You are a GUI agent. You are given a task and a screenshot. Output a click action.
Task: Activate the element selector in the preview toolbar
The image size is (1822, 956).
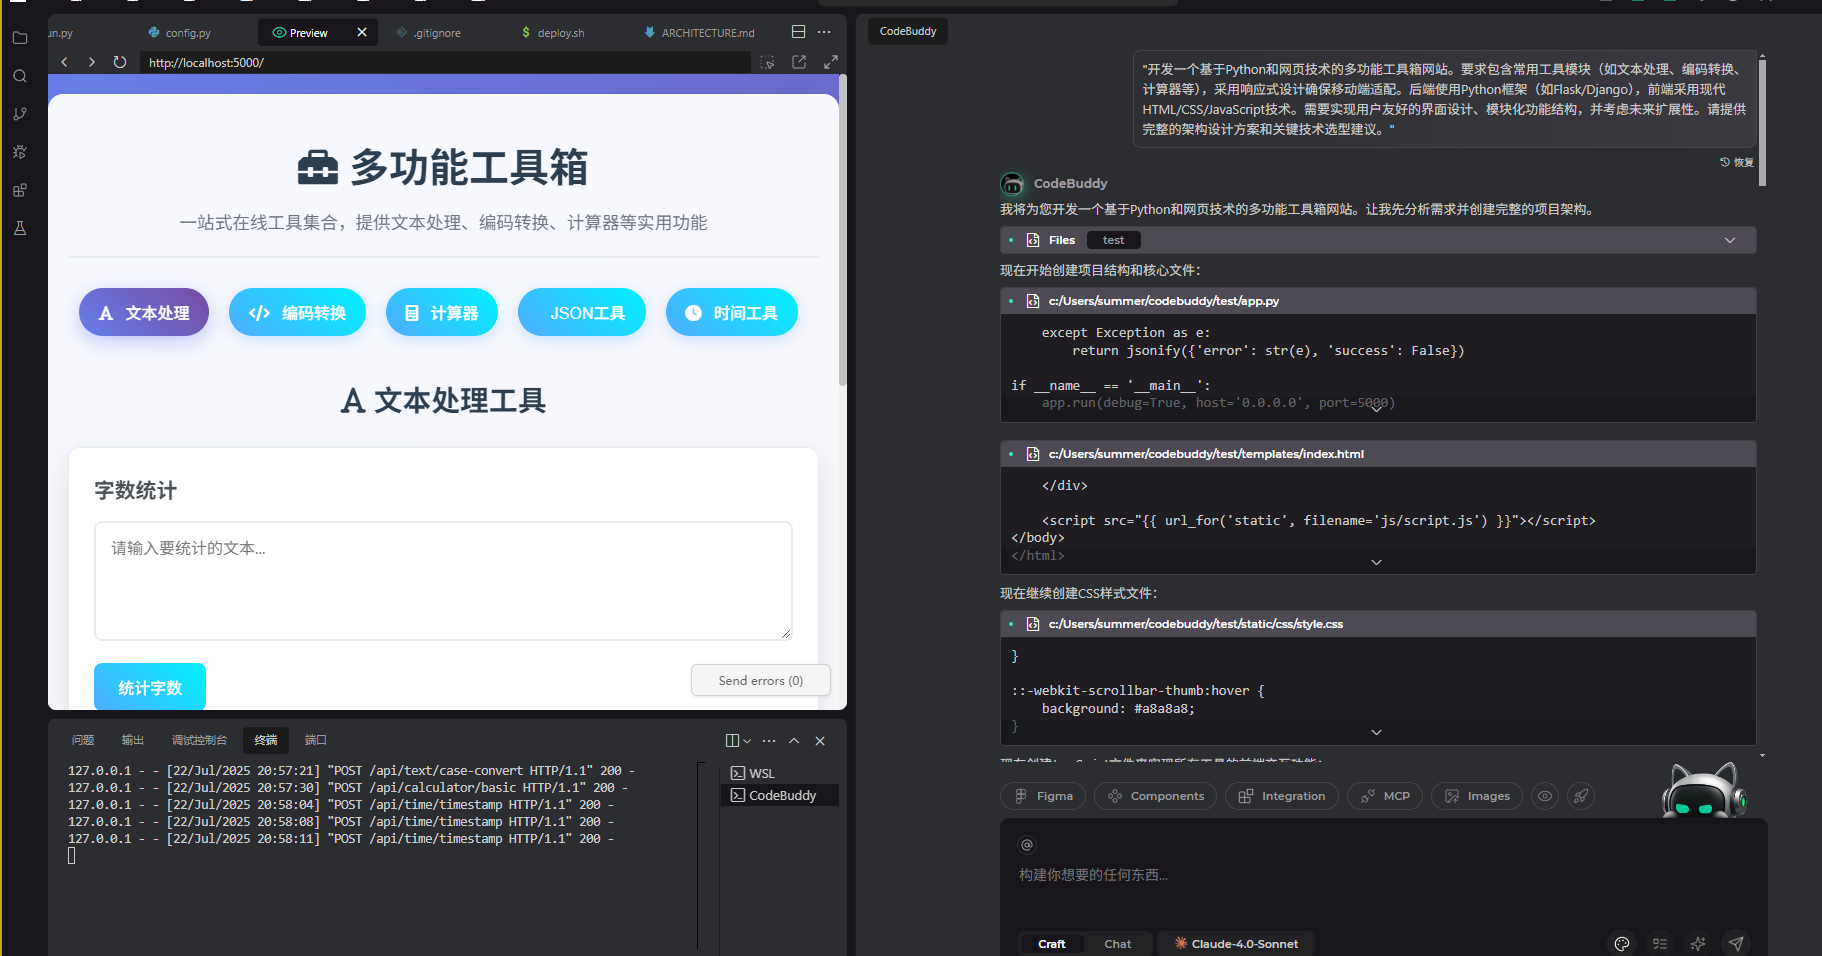point(767,62)
